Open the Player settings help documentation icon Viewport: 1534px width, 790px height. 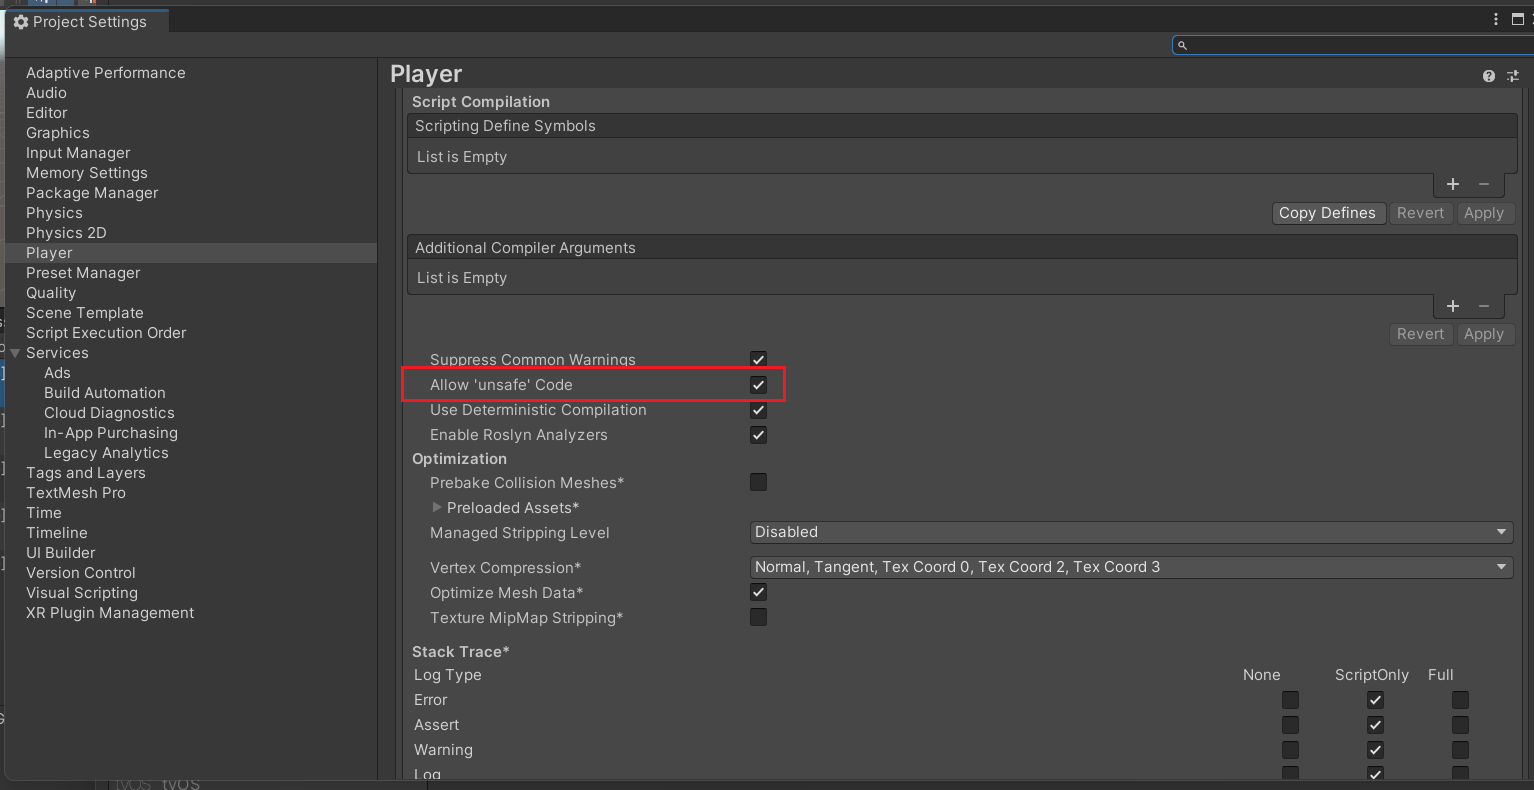tap(1488, 75)
